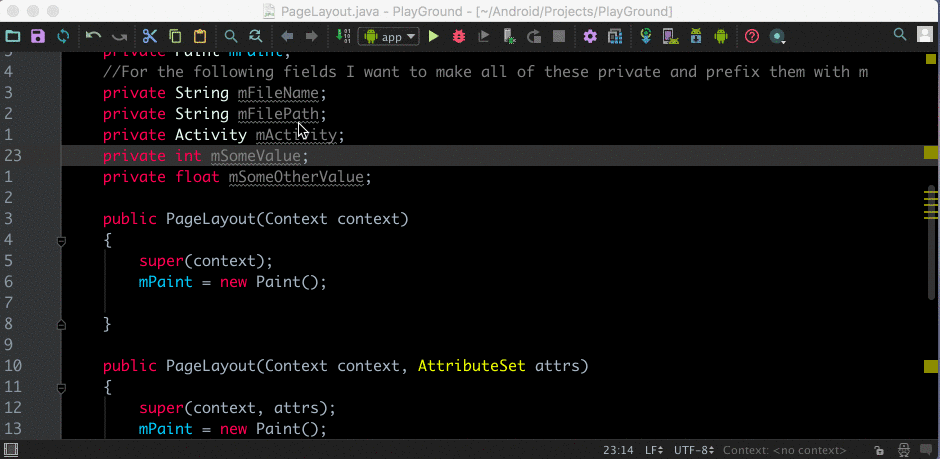This screenshot has width=940, height=459.
Task: Click yellow warning marker beside AttributeSet constructor line
Action: click(x=930, y=366)
